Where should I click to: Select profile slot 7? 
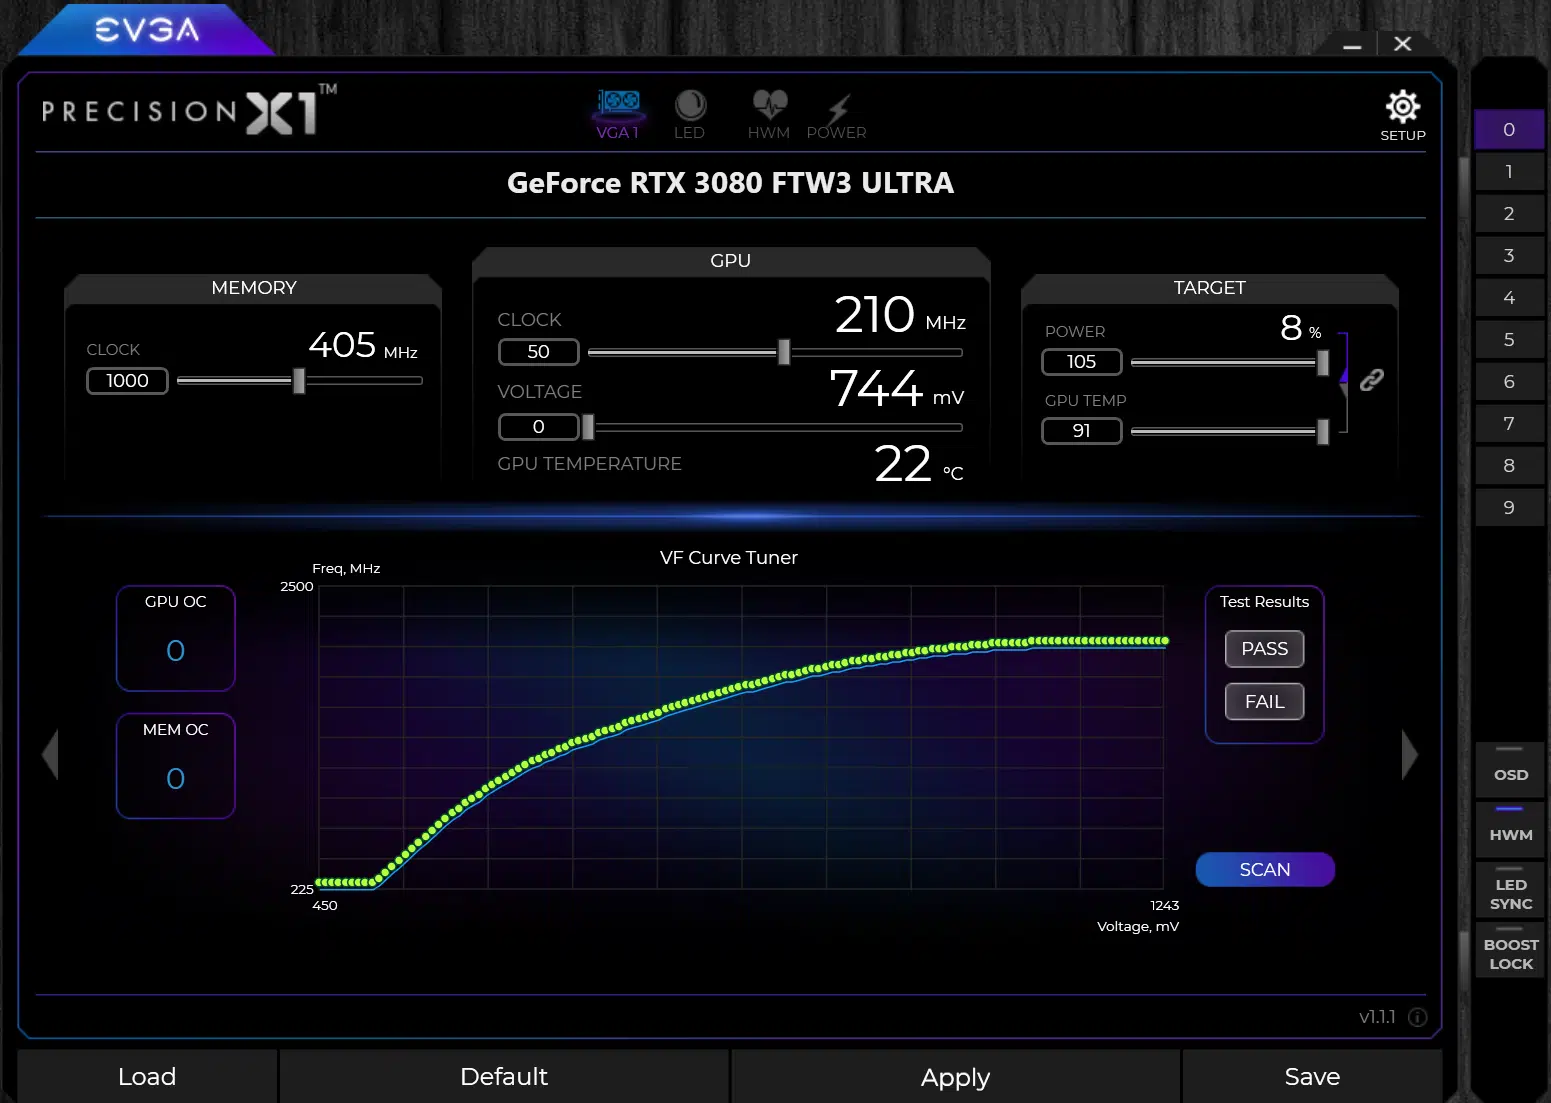(x=1509, y=424)
